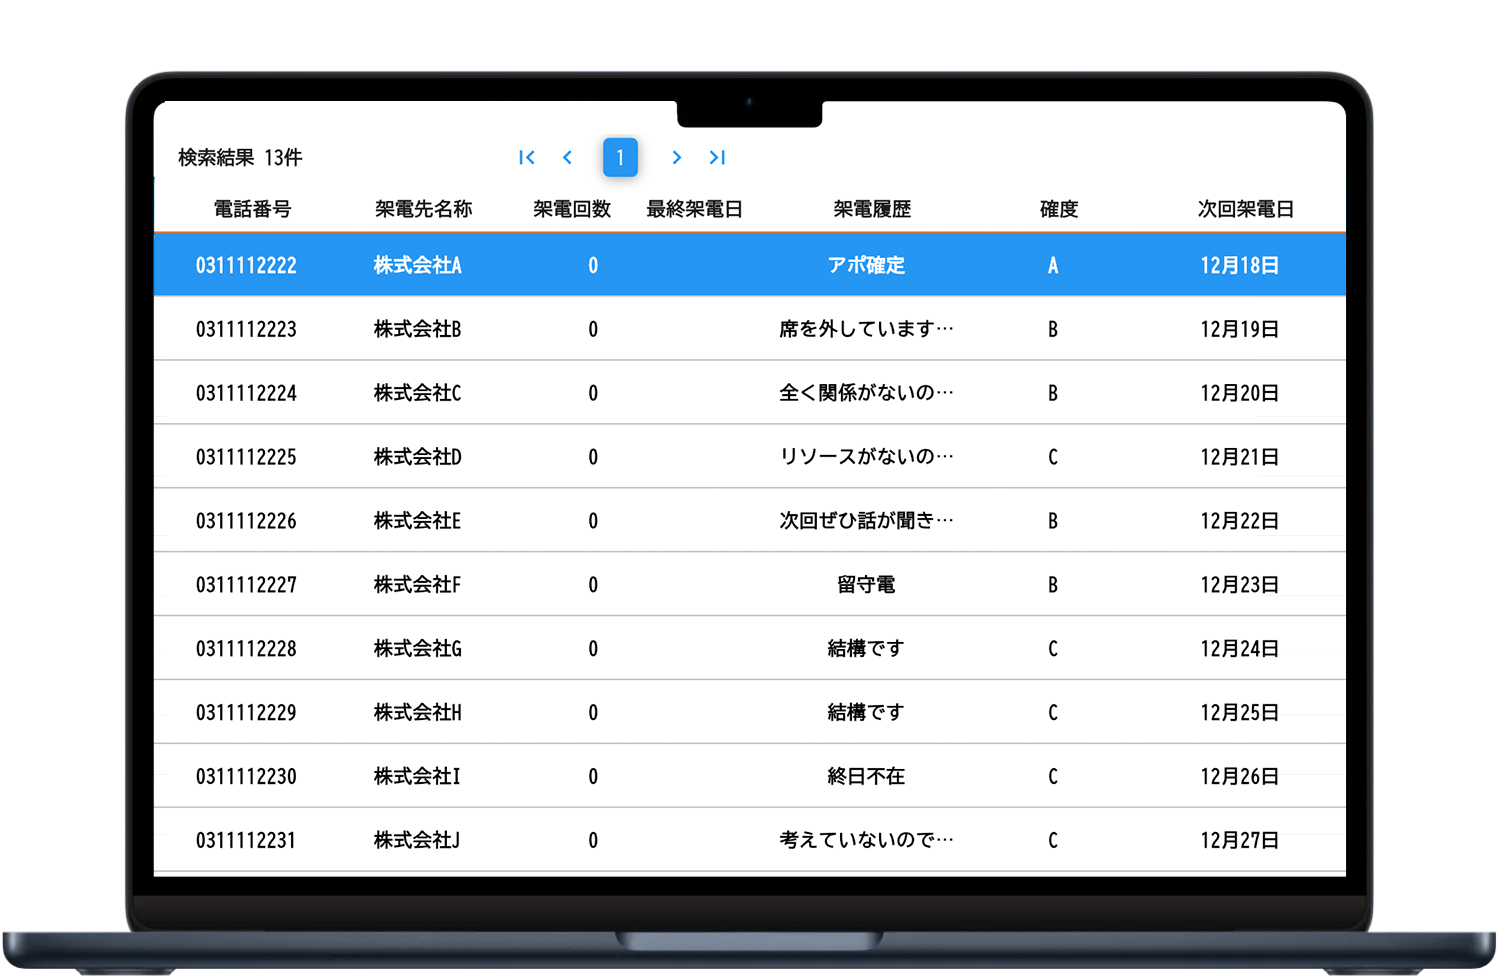This screenshot has height=979, width=1500.
Task: Select phone number 0311112226
Action: (x=246, y=522)
